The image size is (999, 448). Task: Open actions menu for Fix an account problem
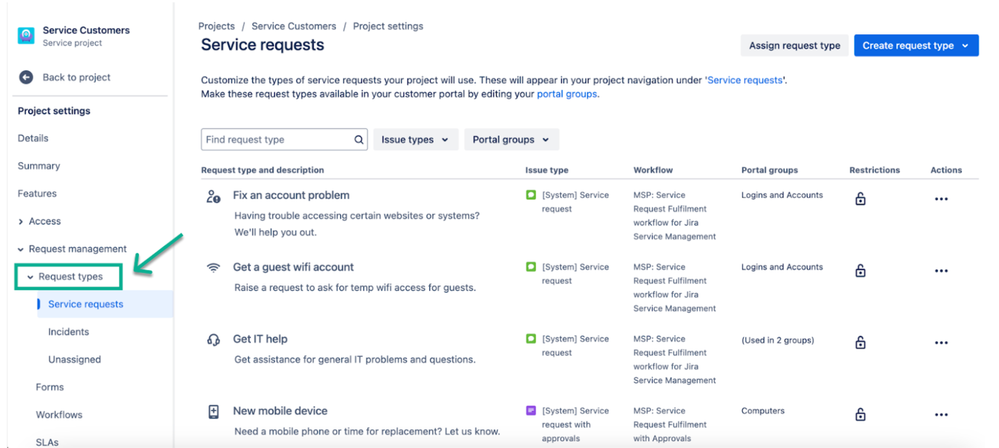(941, 199)
